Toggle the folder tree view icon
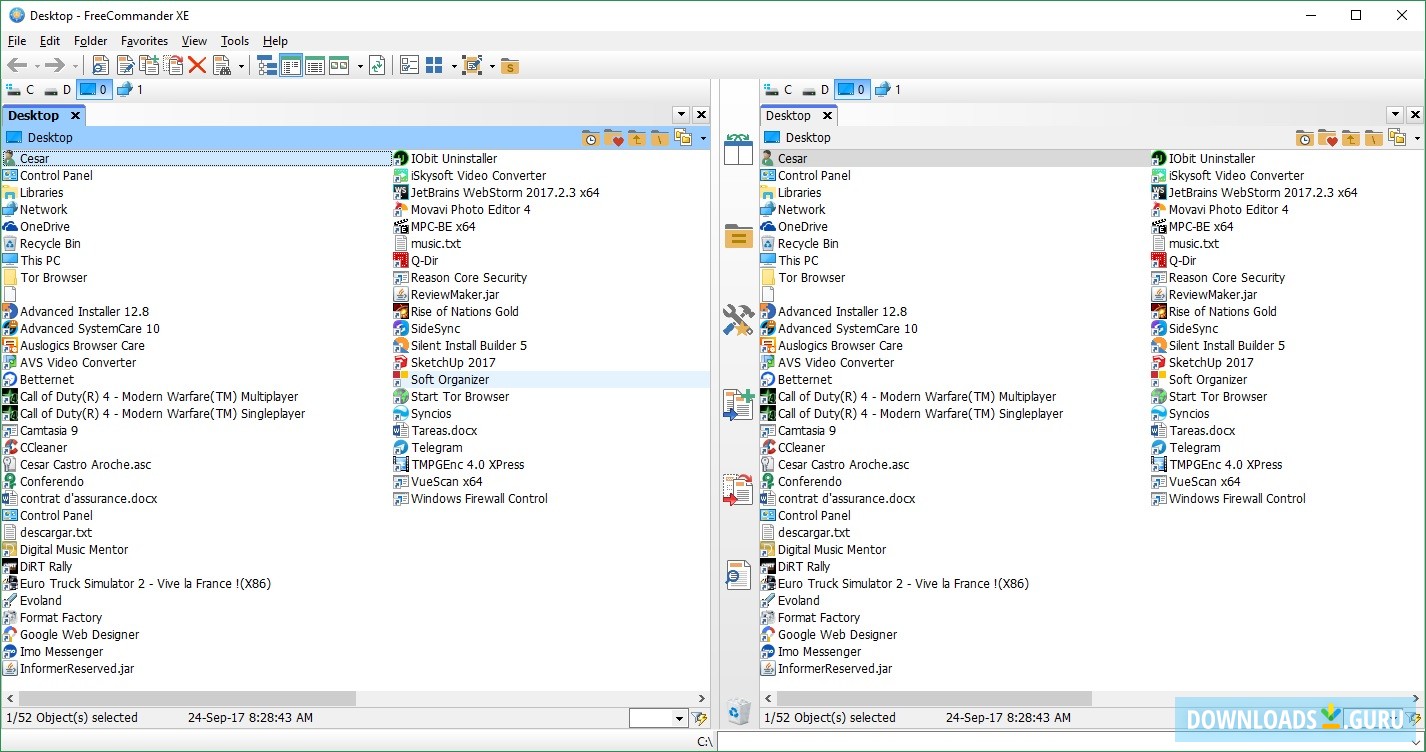The image size is (1426, 752). 267,66
